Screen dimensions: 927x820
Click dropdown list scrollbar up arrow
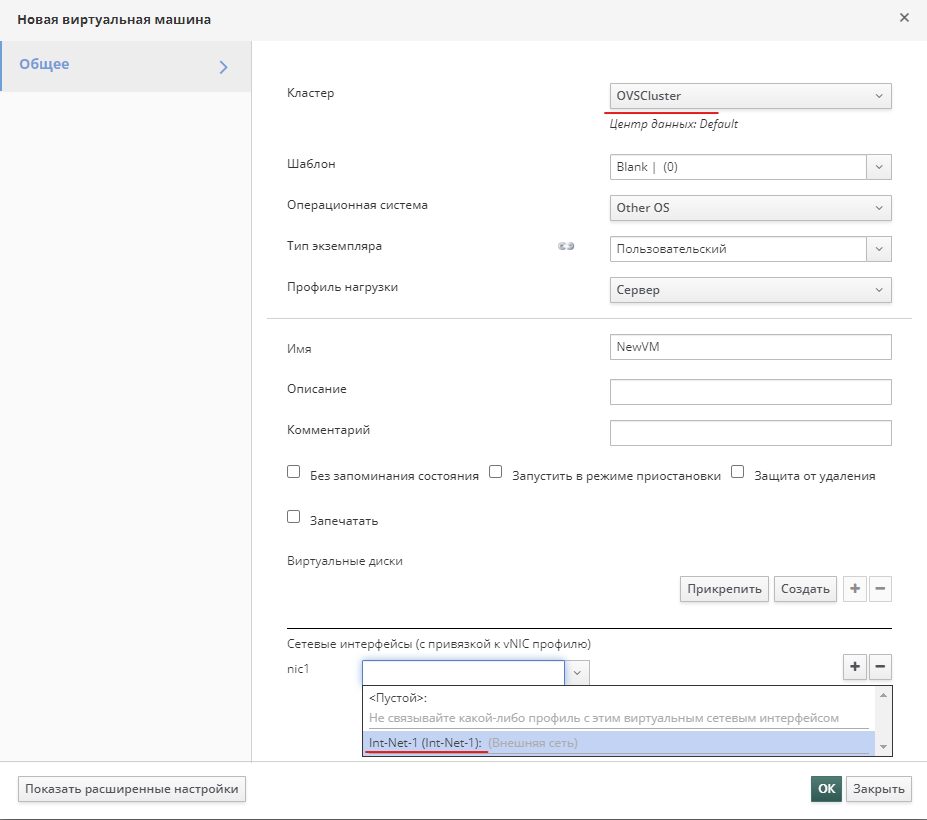coord(883,695)
